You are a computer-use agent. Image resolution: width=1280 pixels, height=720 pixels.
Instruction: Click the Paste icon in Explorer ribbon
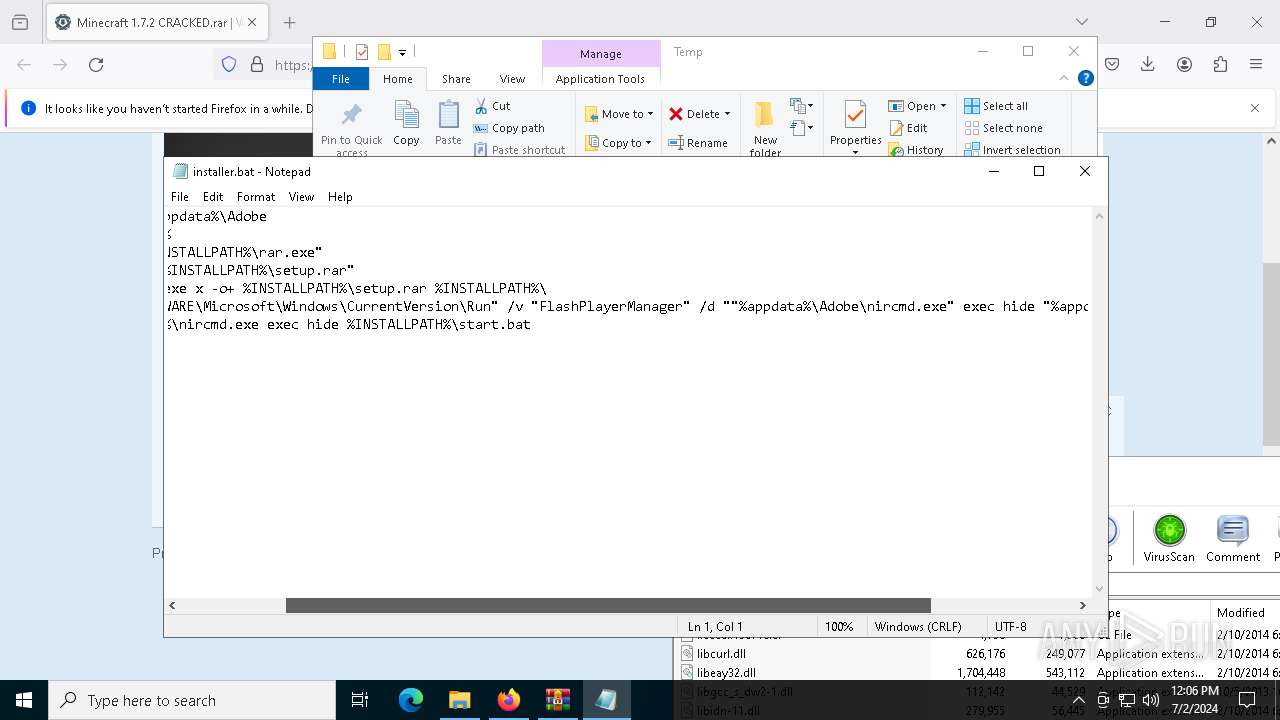click(x=448, y=115)
